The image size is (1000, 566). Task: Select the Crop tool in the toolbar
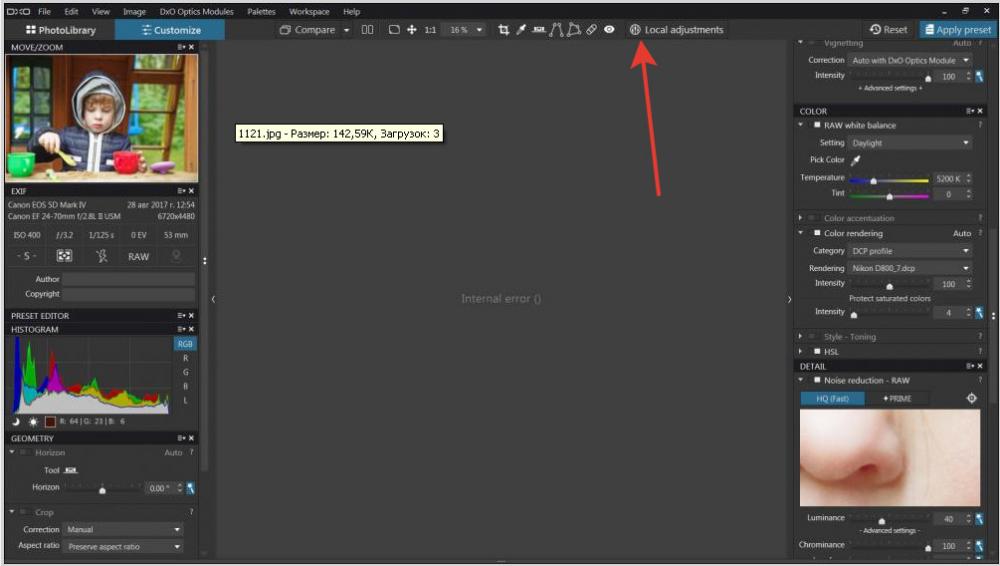click(503, 29)
